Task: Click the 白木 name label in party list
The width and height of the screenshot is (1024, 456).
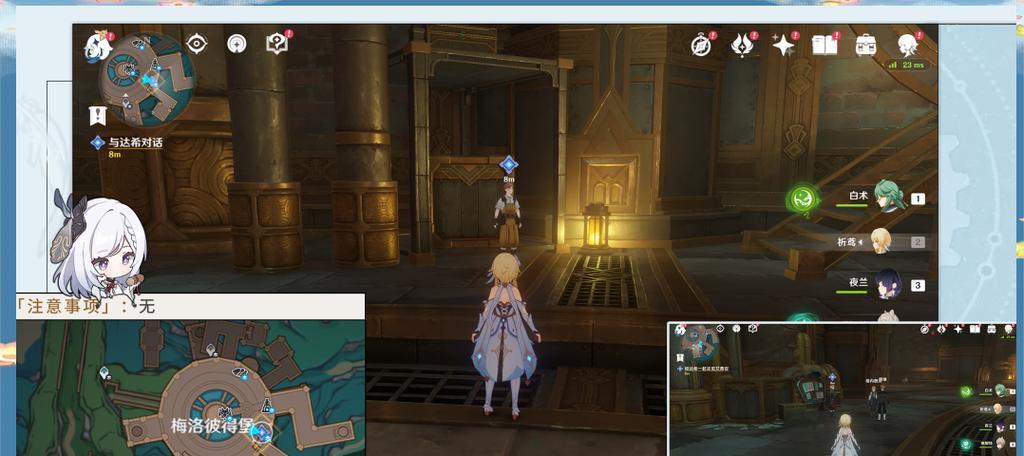Action: pyautogui.click(x=859, y=195)
